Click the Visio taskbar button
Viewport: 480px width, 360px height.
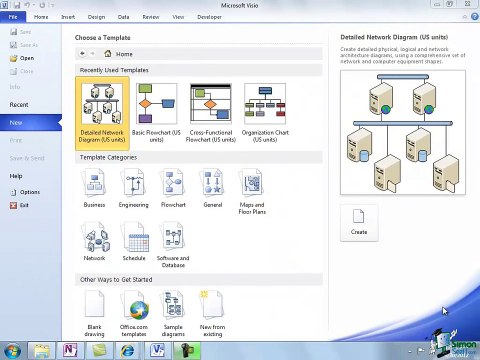coord(157,351)
